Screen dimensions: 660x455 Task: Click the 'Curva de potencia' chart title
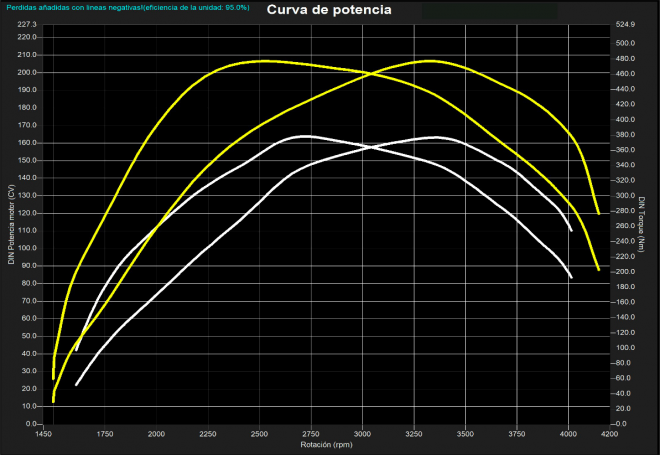point(329,11)
